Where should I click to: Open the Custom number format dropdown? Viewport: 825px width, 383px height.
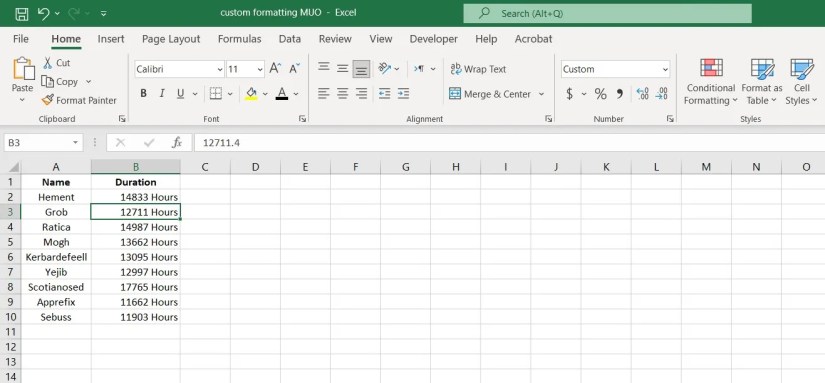pyautogui.click(x=665, y=69)
